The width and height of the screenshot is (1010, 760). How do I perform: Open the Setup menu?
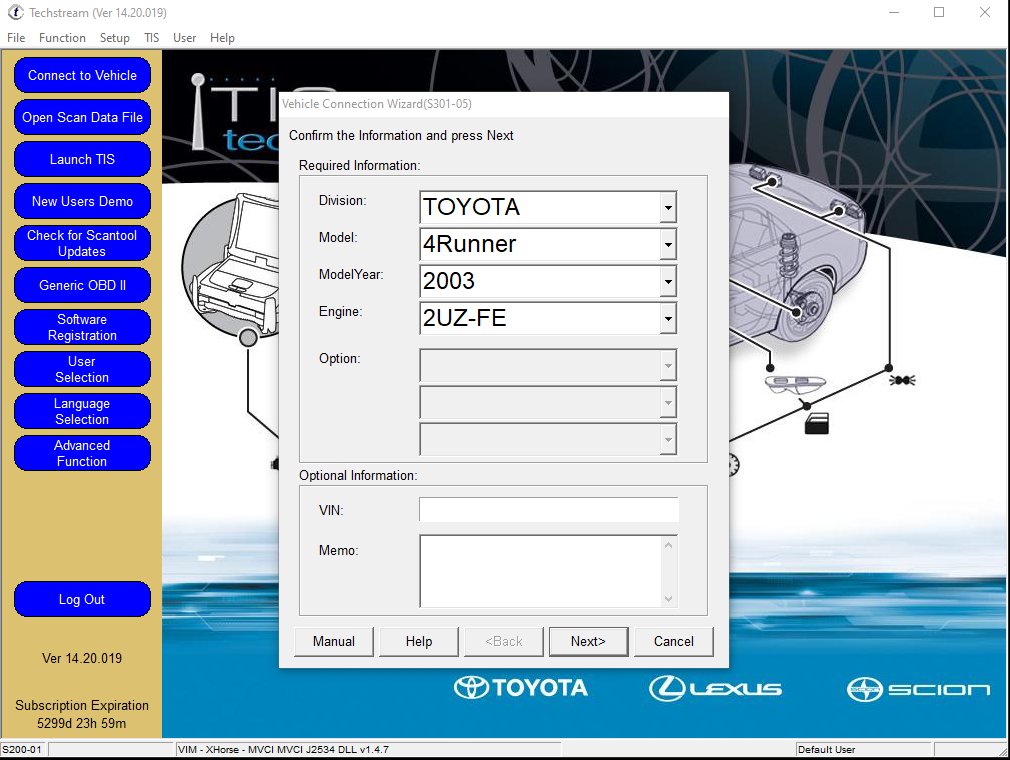pyautogui.click(x=115, y=38)
